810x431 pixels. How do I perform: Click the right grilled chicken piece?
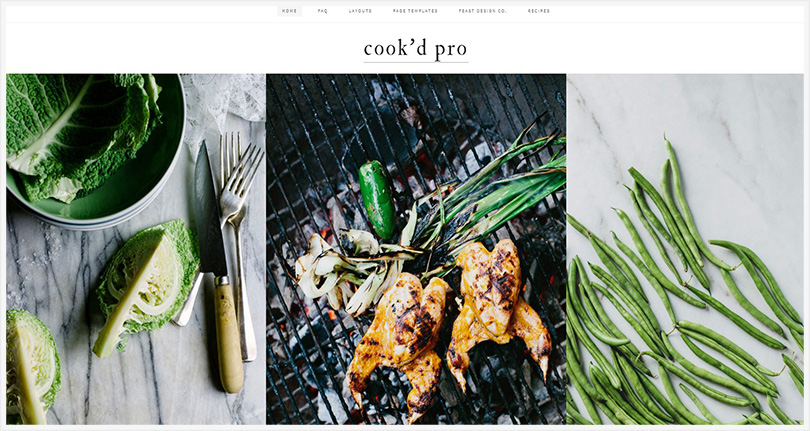[497, 306]
